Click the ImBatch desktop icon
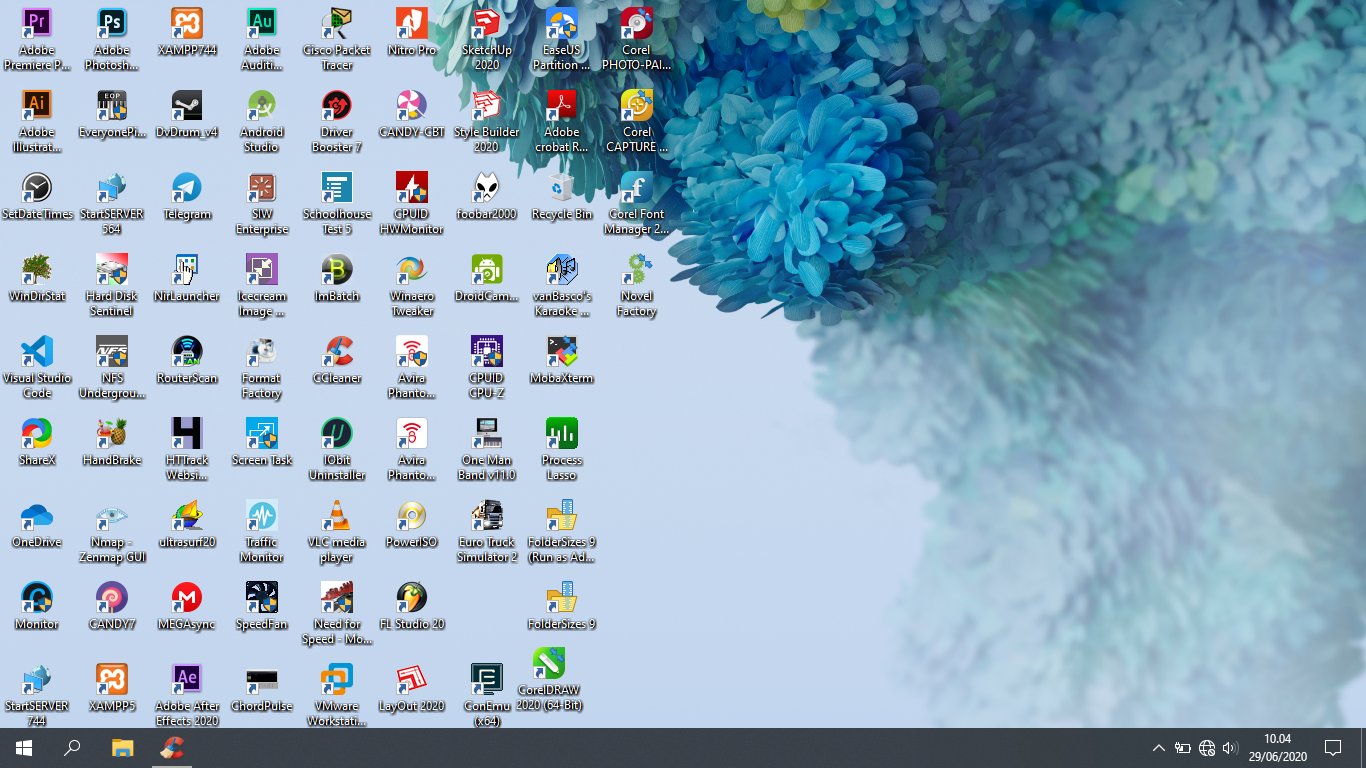The image size is (1366, 768). click(337, 278)
